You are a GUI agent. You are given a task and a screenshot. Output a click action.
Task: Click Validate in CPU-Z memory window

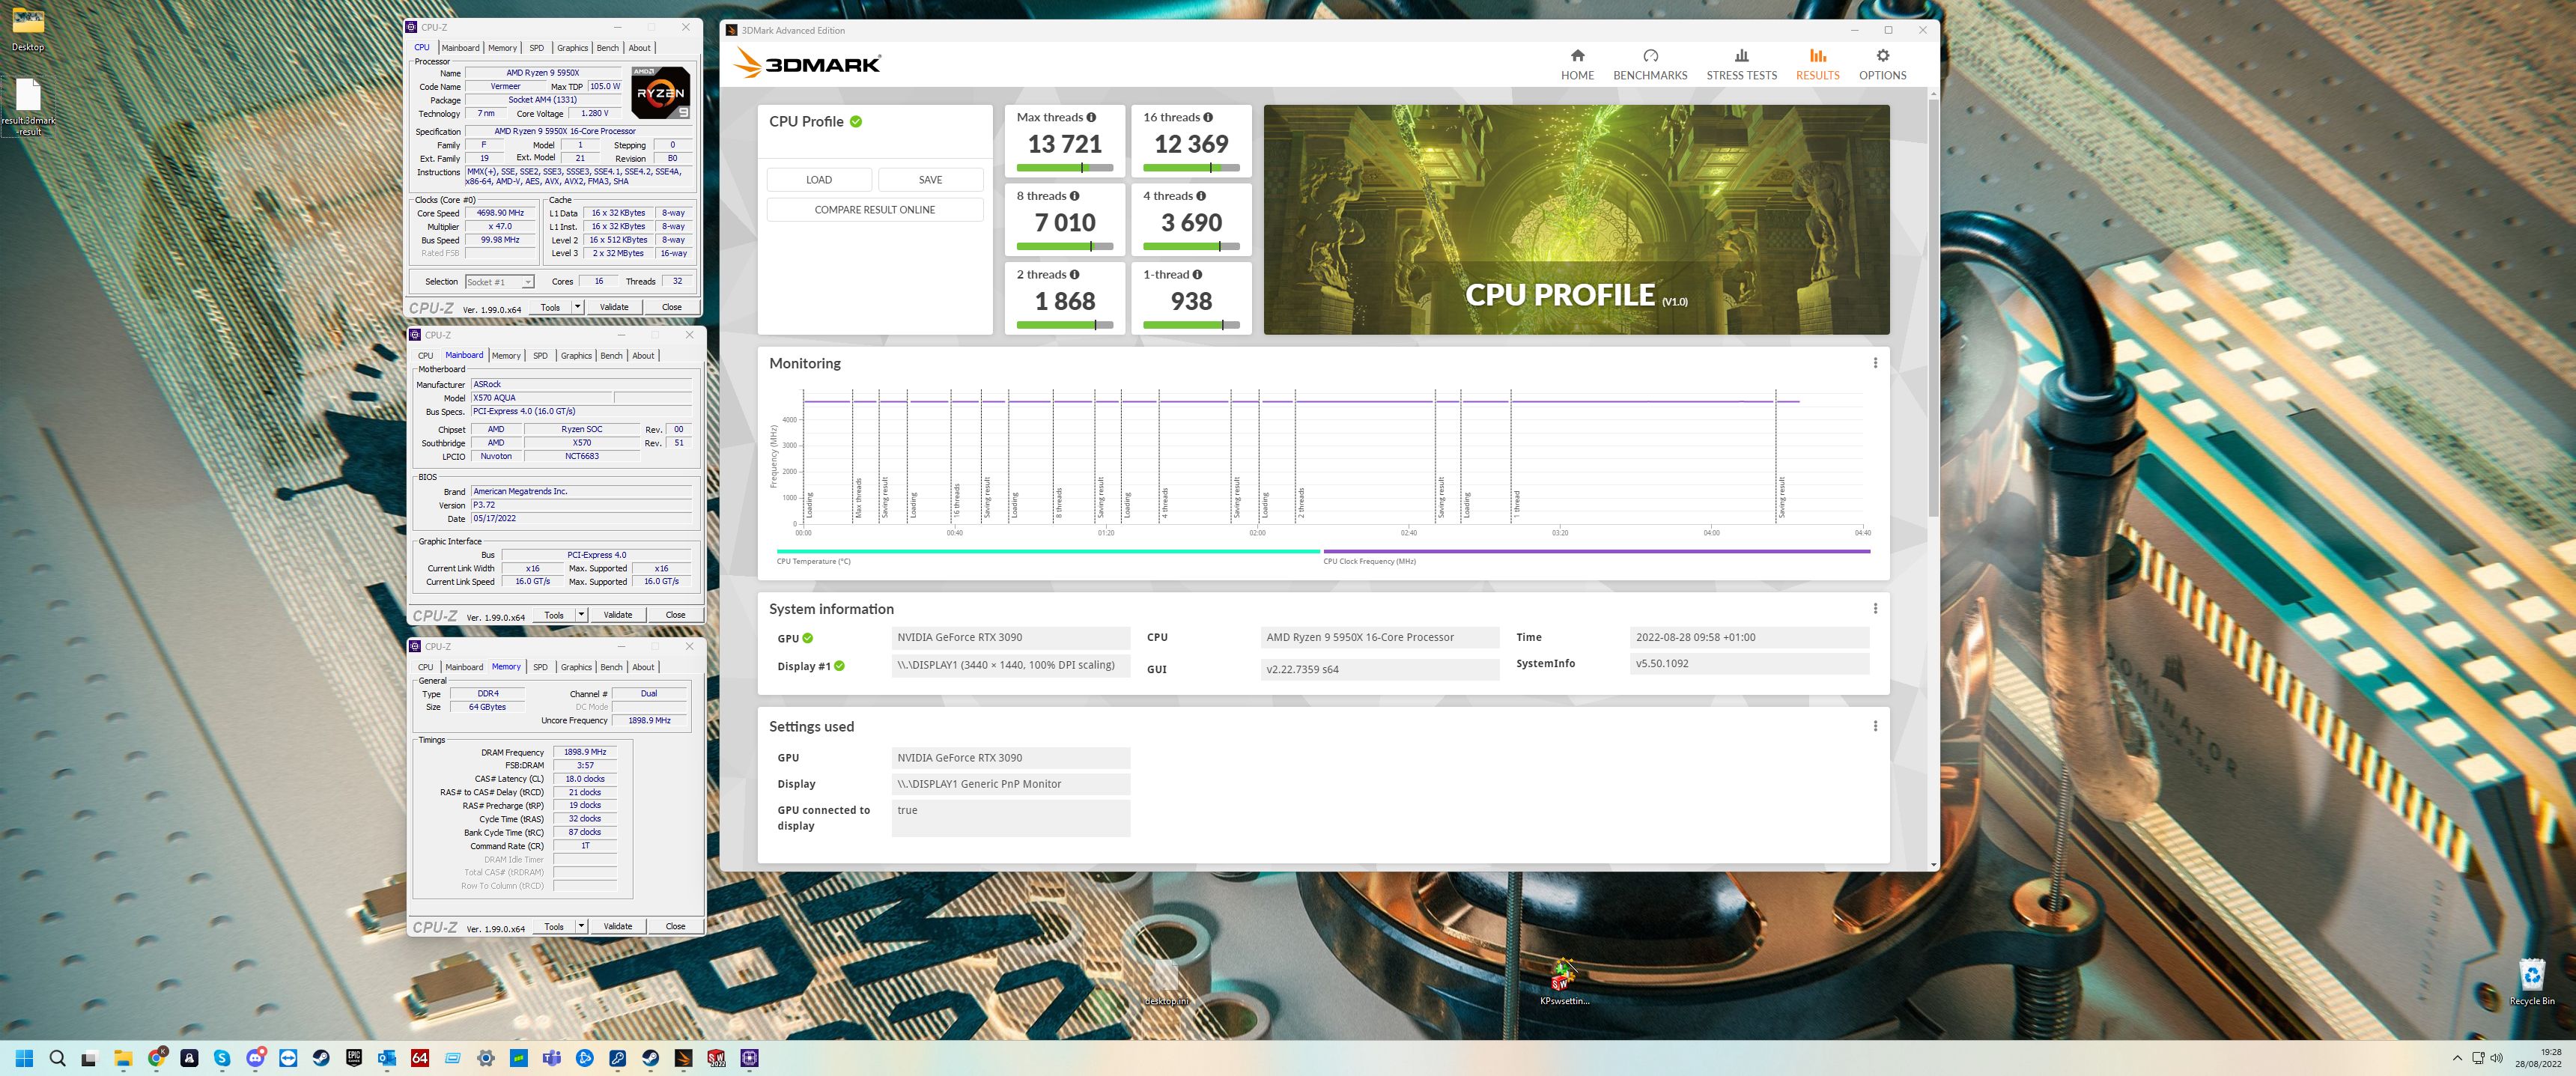pyautogui.click(x=618, y=926)
